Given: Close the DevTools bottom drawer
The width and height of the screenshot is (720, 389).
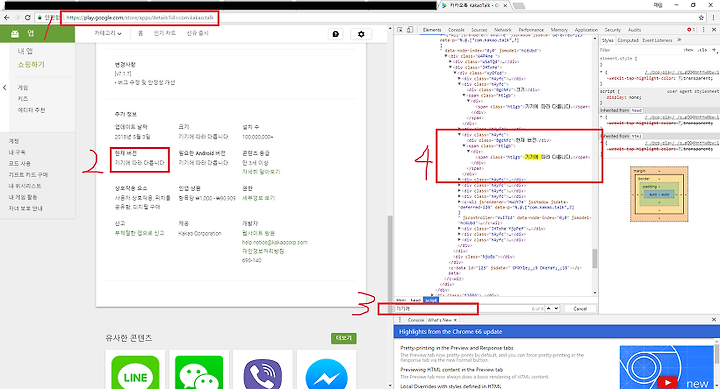Looking at the screenshot, I should (714, 319).
